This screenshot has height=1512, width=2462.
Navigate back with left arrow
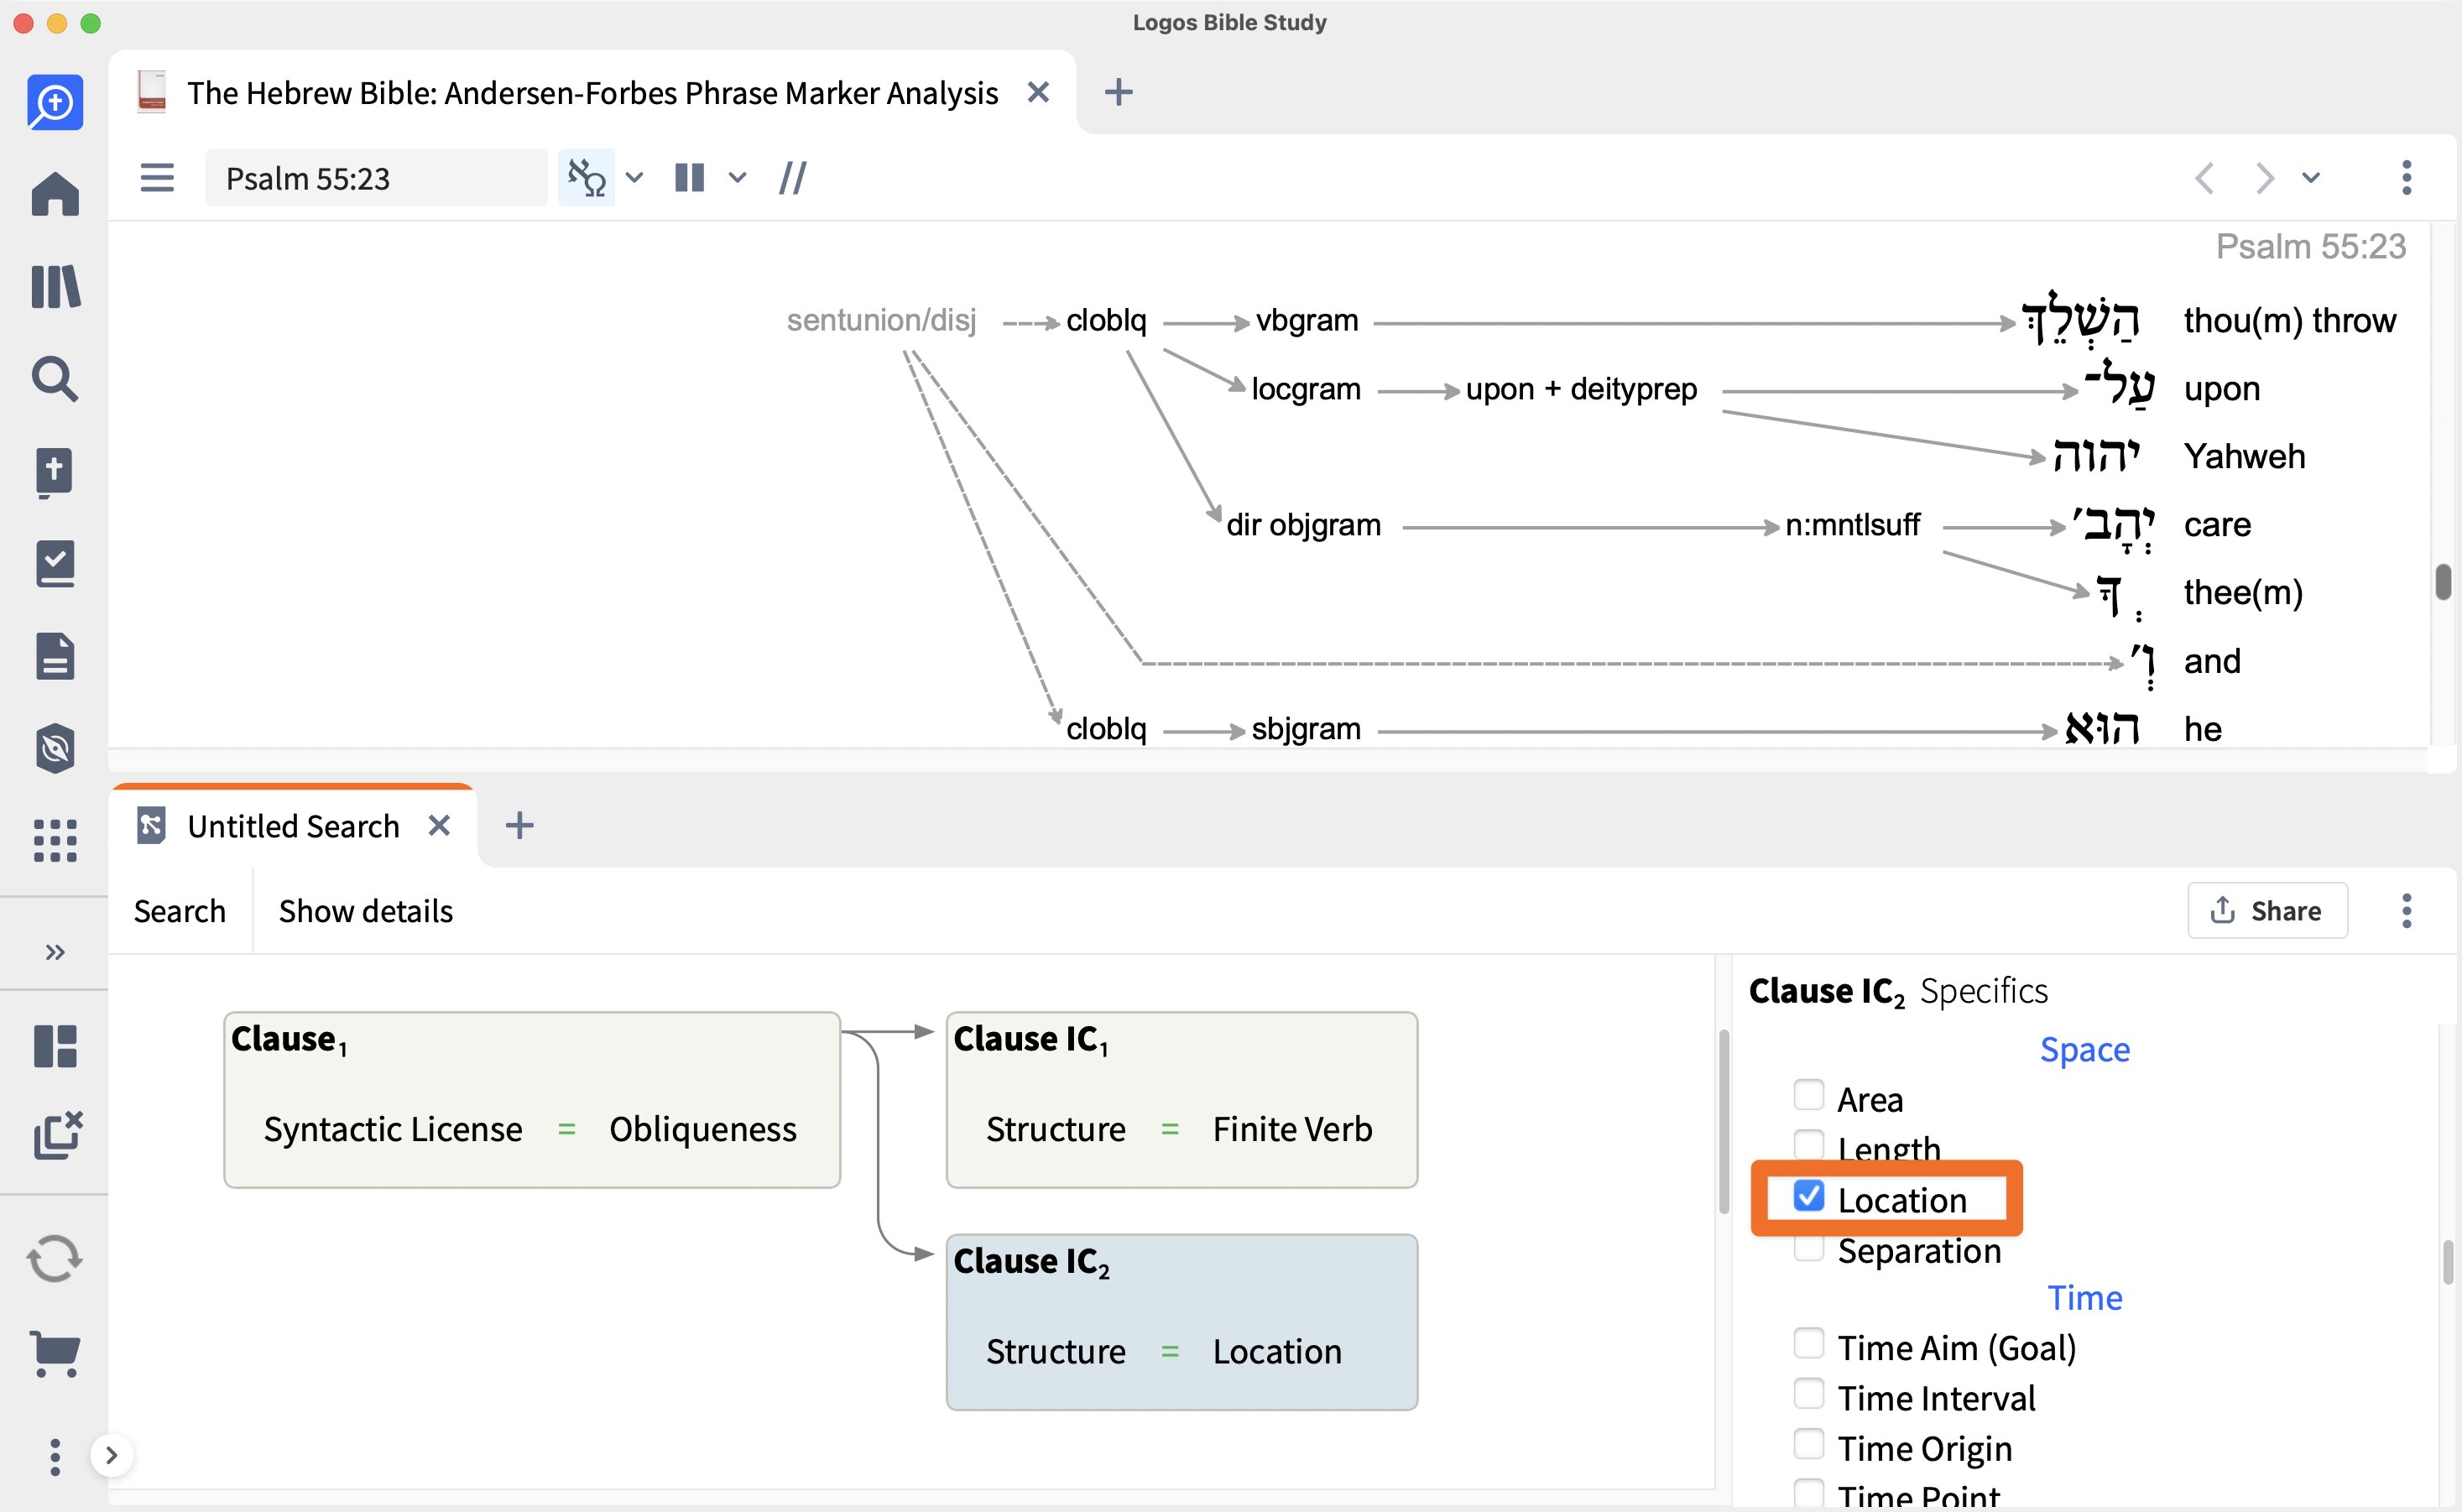pyautogui.click(x=2204, y=178)
